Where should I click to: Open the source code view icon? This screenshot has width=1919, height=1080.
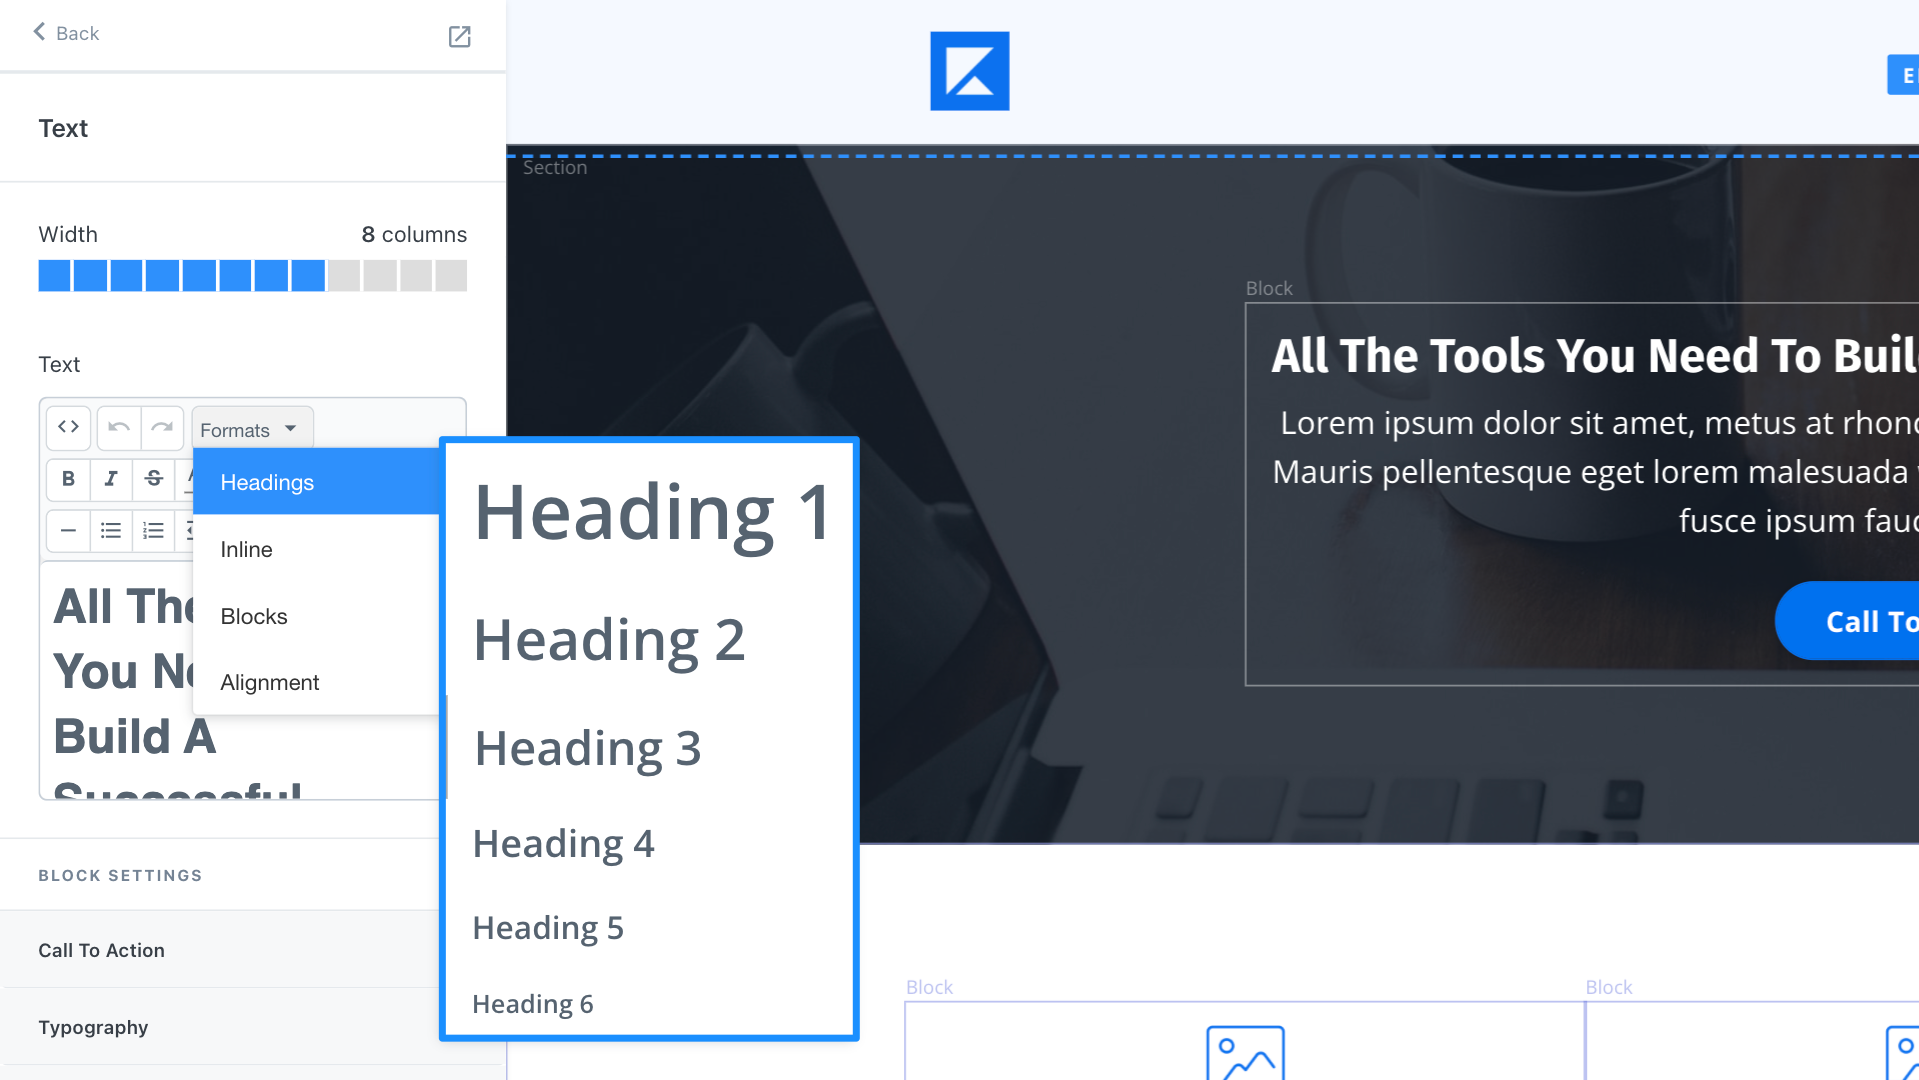coord(68,428)
